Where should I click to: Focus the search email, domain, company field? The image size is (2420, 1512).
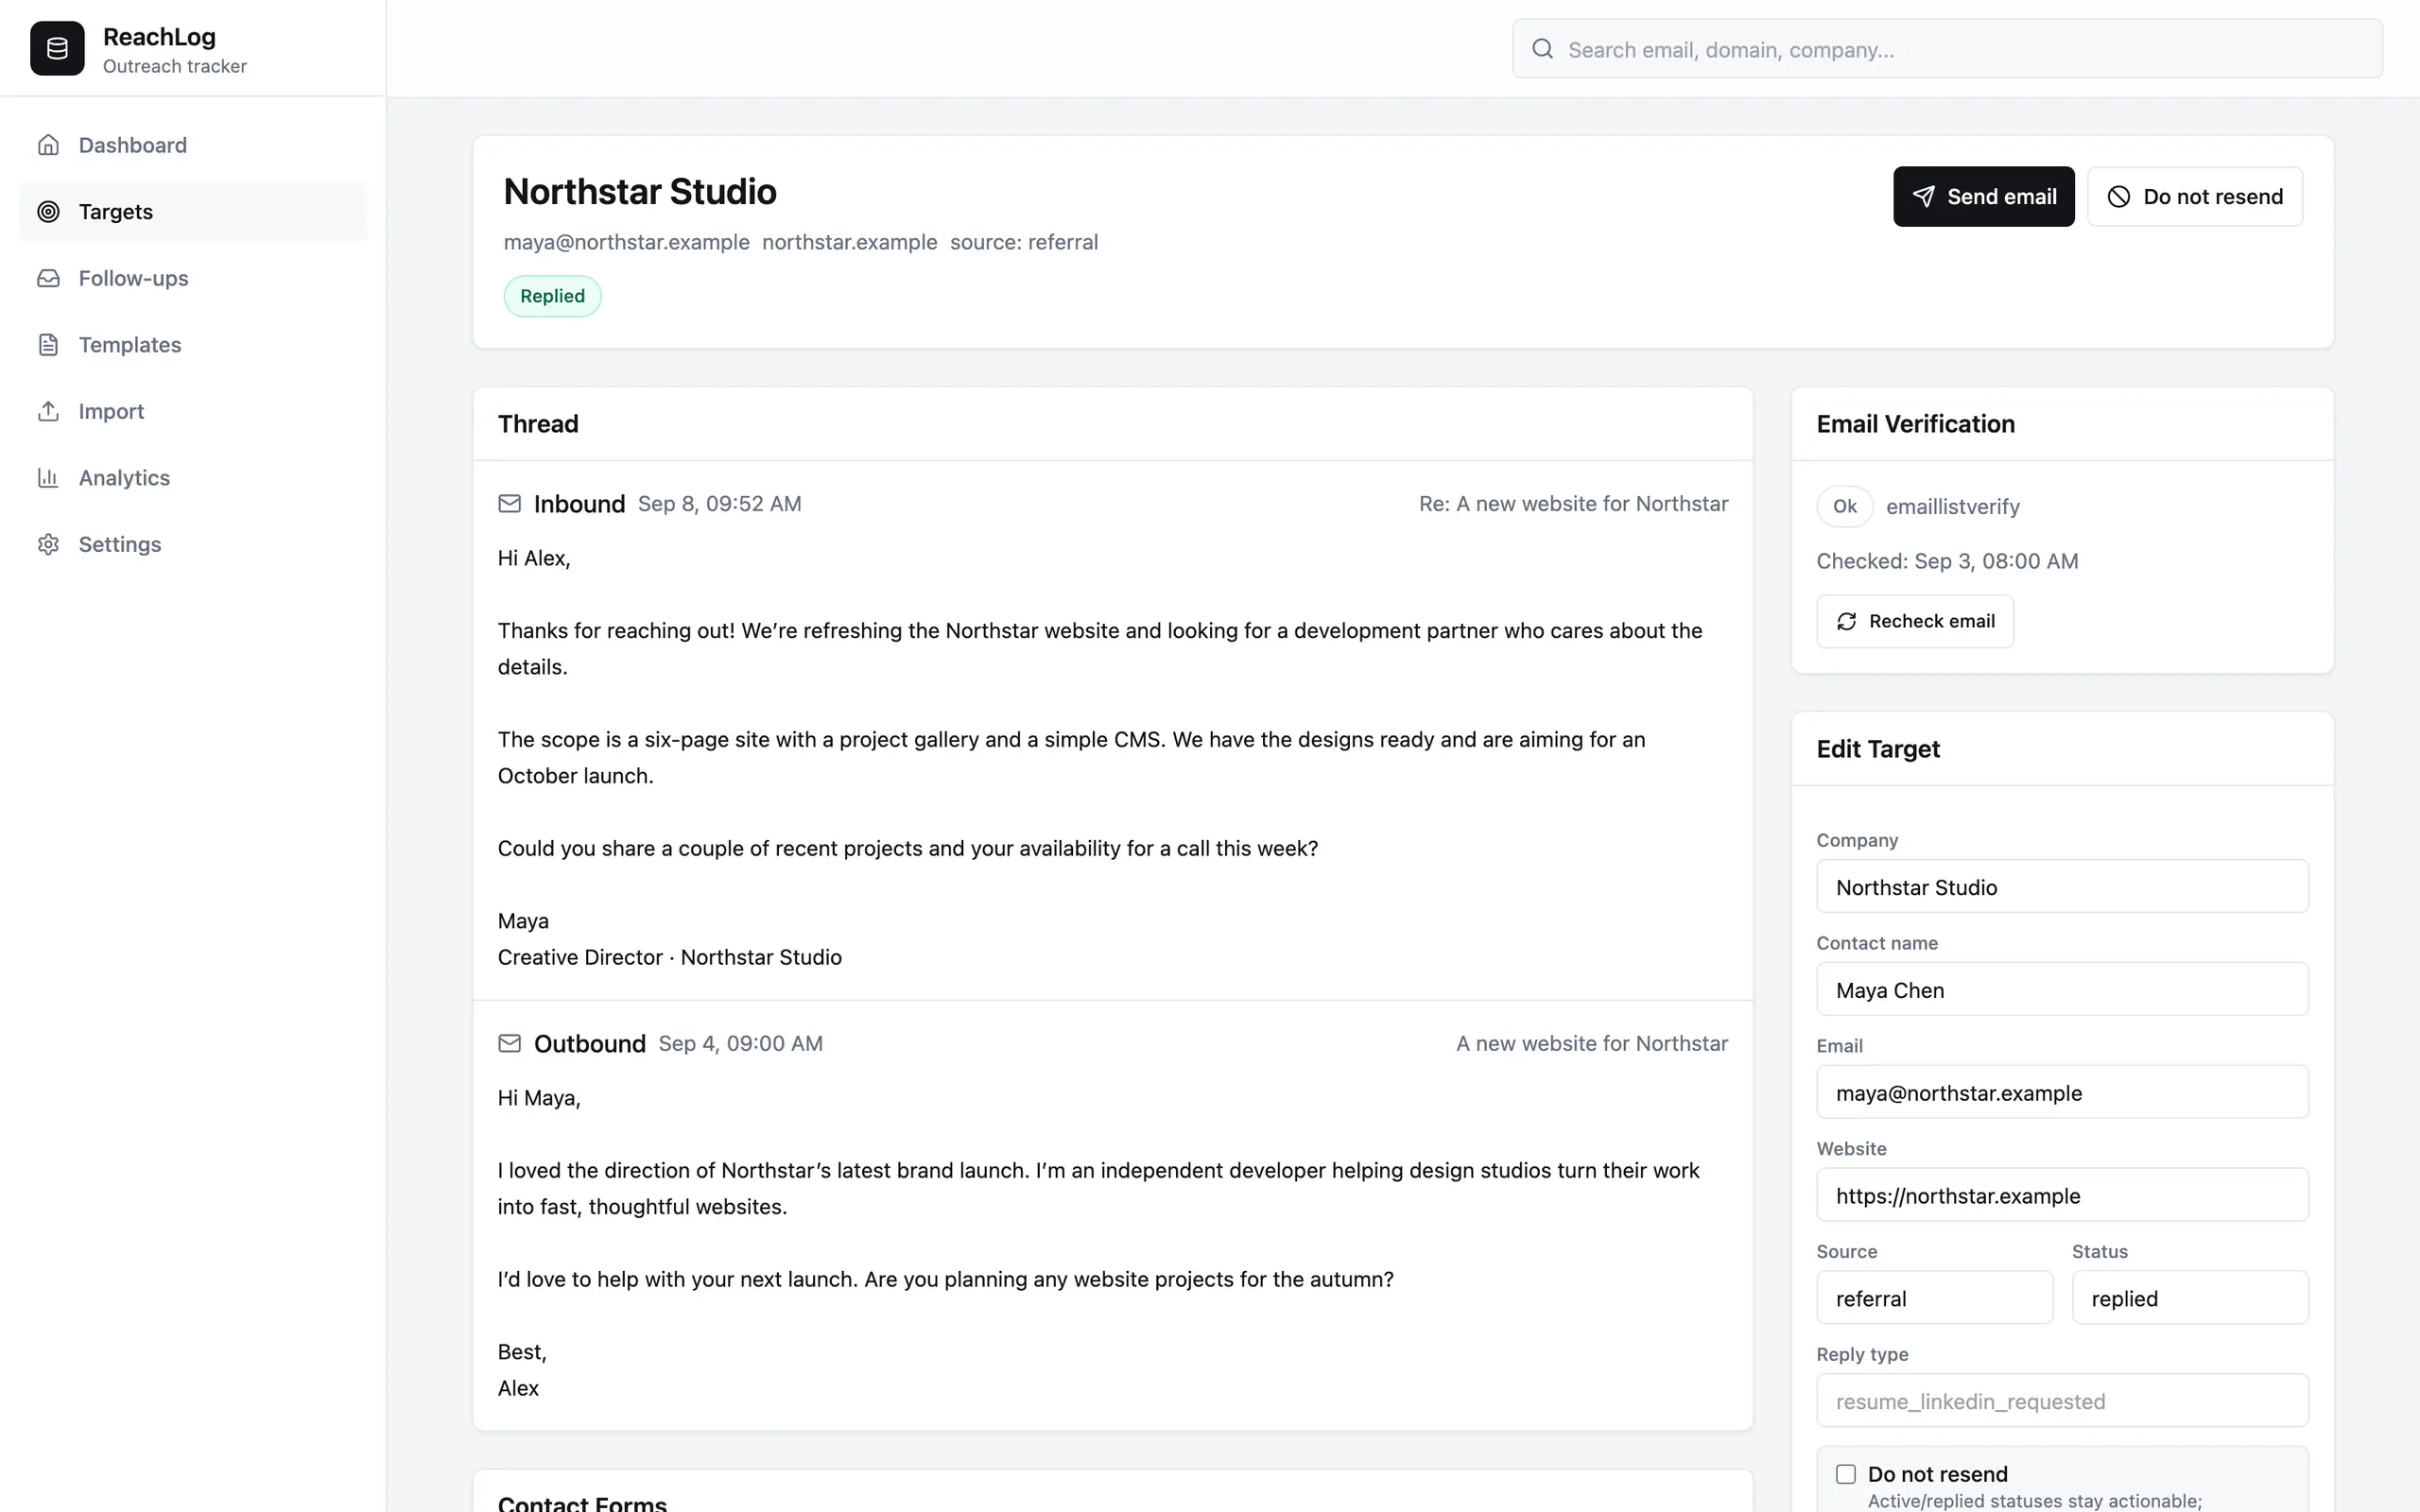(1947, 49)
